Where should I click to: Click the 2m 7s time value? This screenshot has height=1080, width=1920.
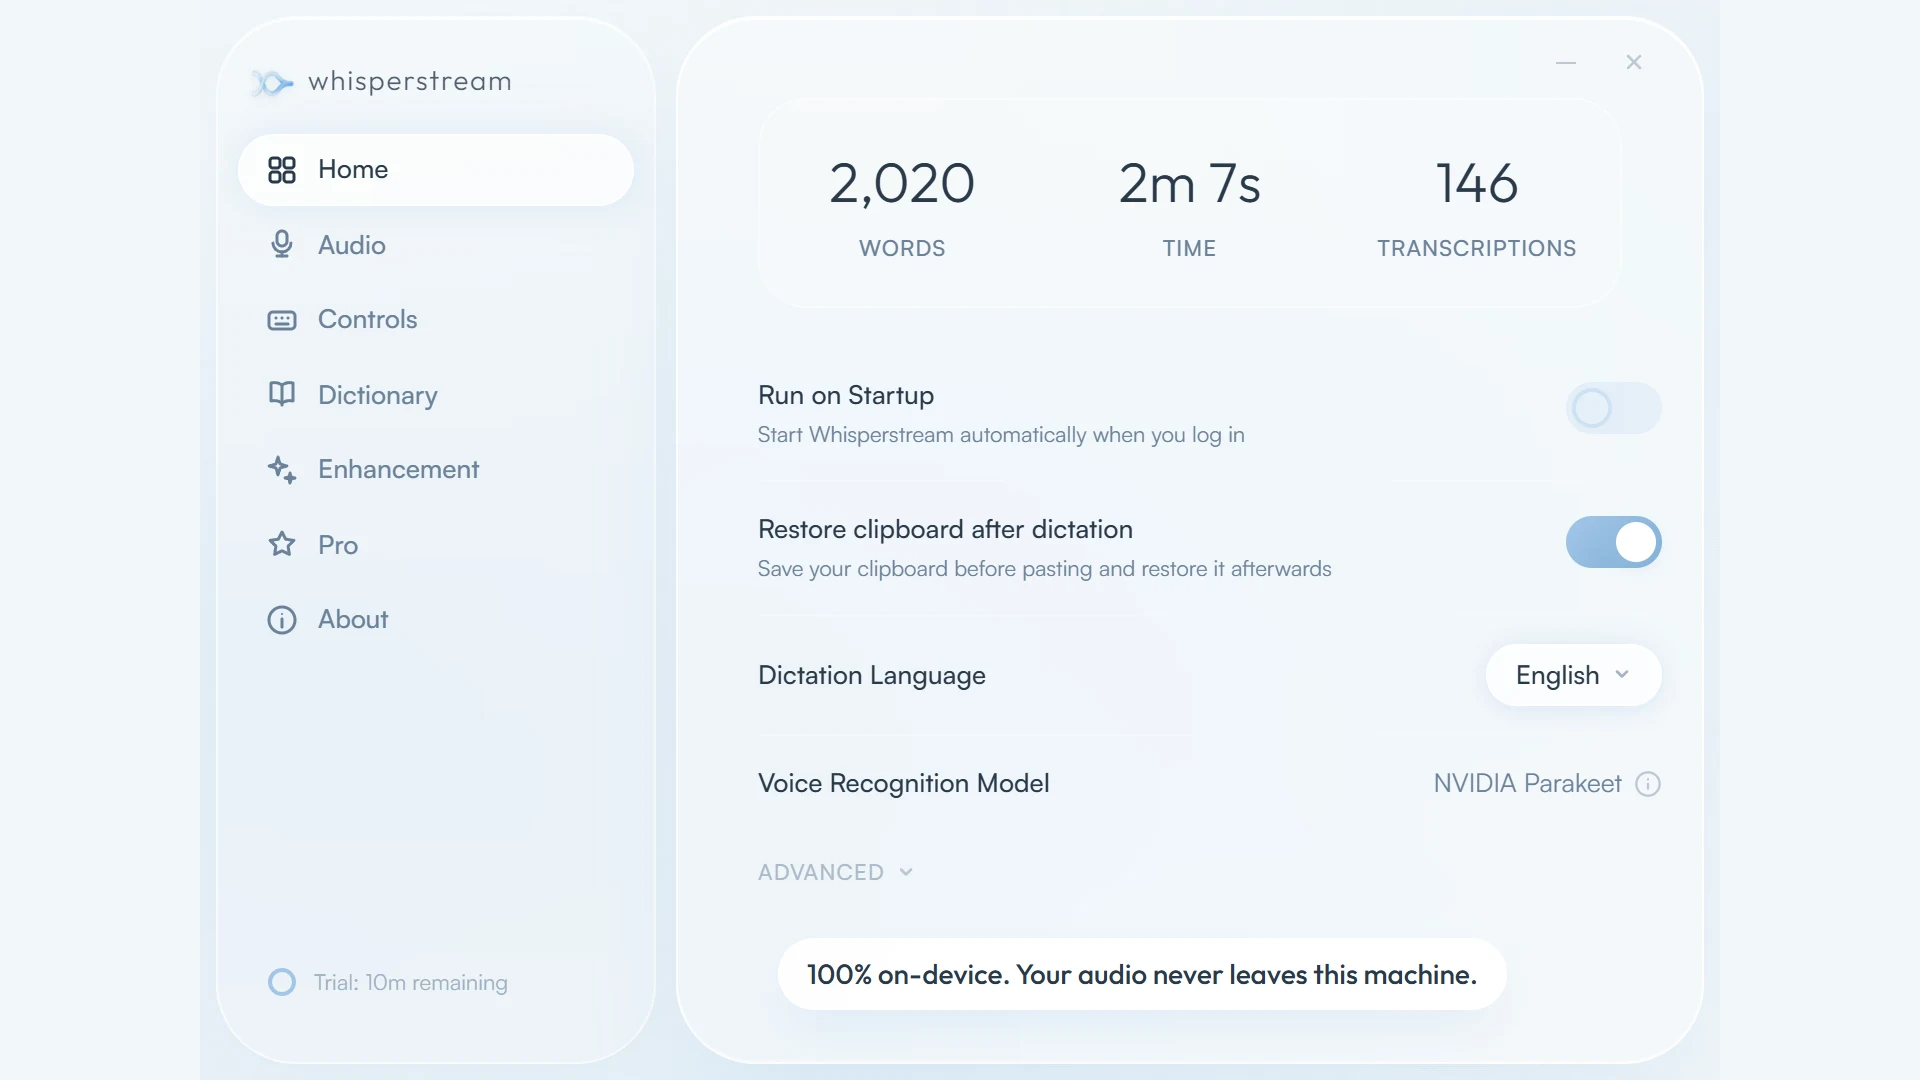(1190, 184)
